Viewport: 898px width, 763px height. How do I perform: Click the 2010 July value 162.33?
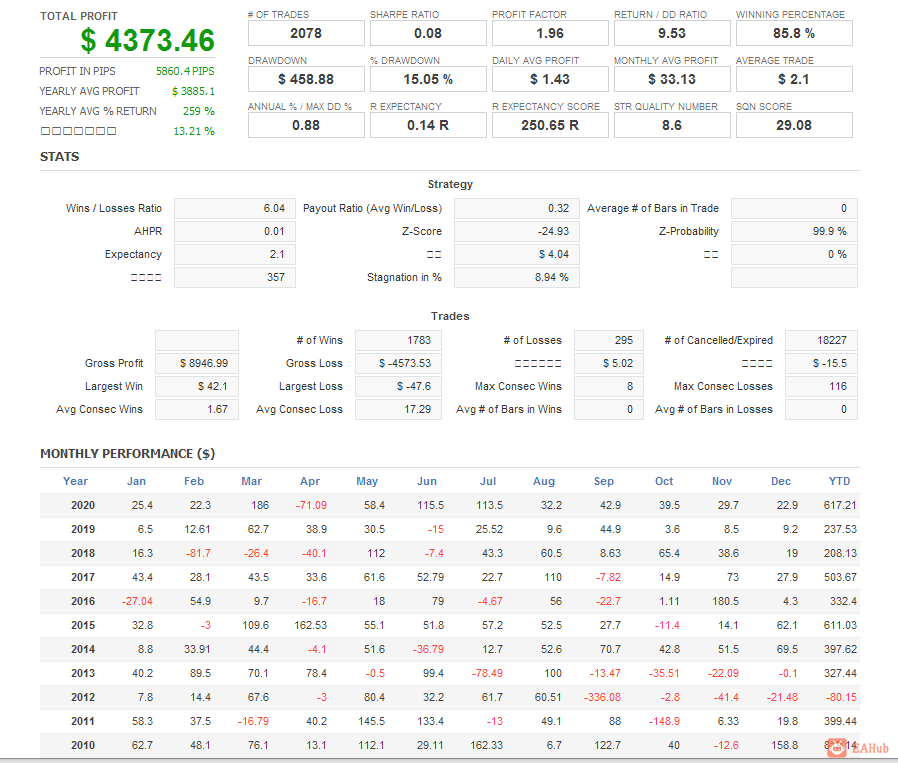tap(486, 745)
